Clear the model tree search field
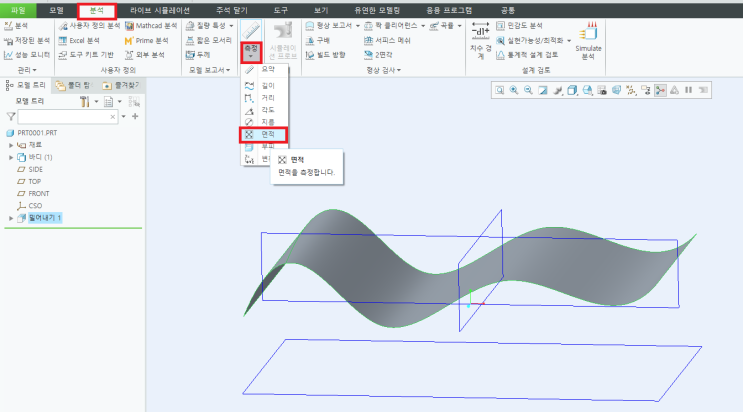Image resolution: width=743 pixels, height=412 pixels. [x=112, y=117]
